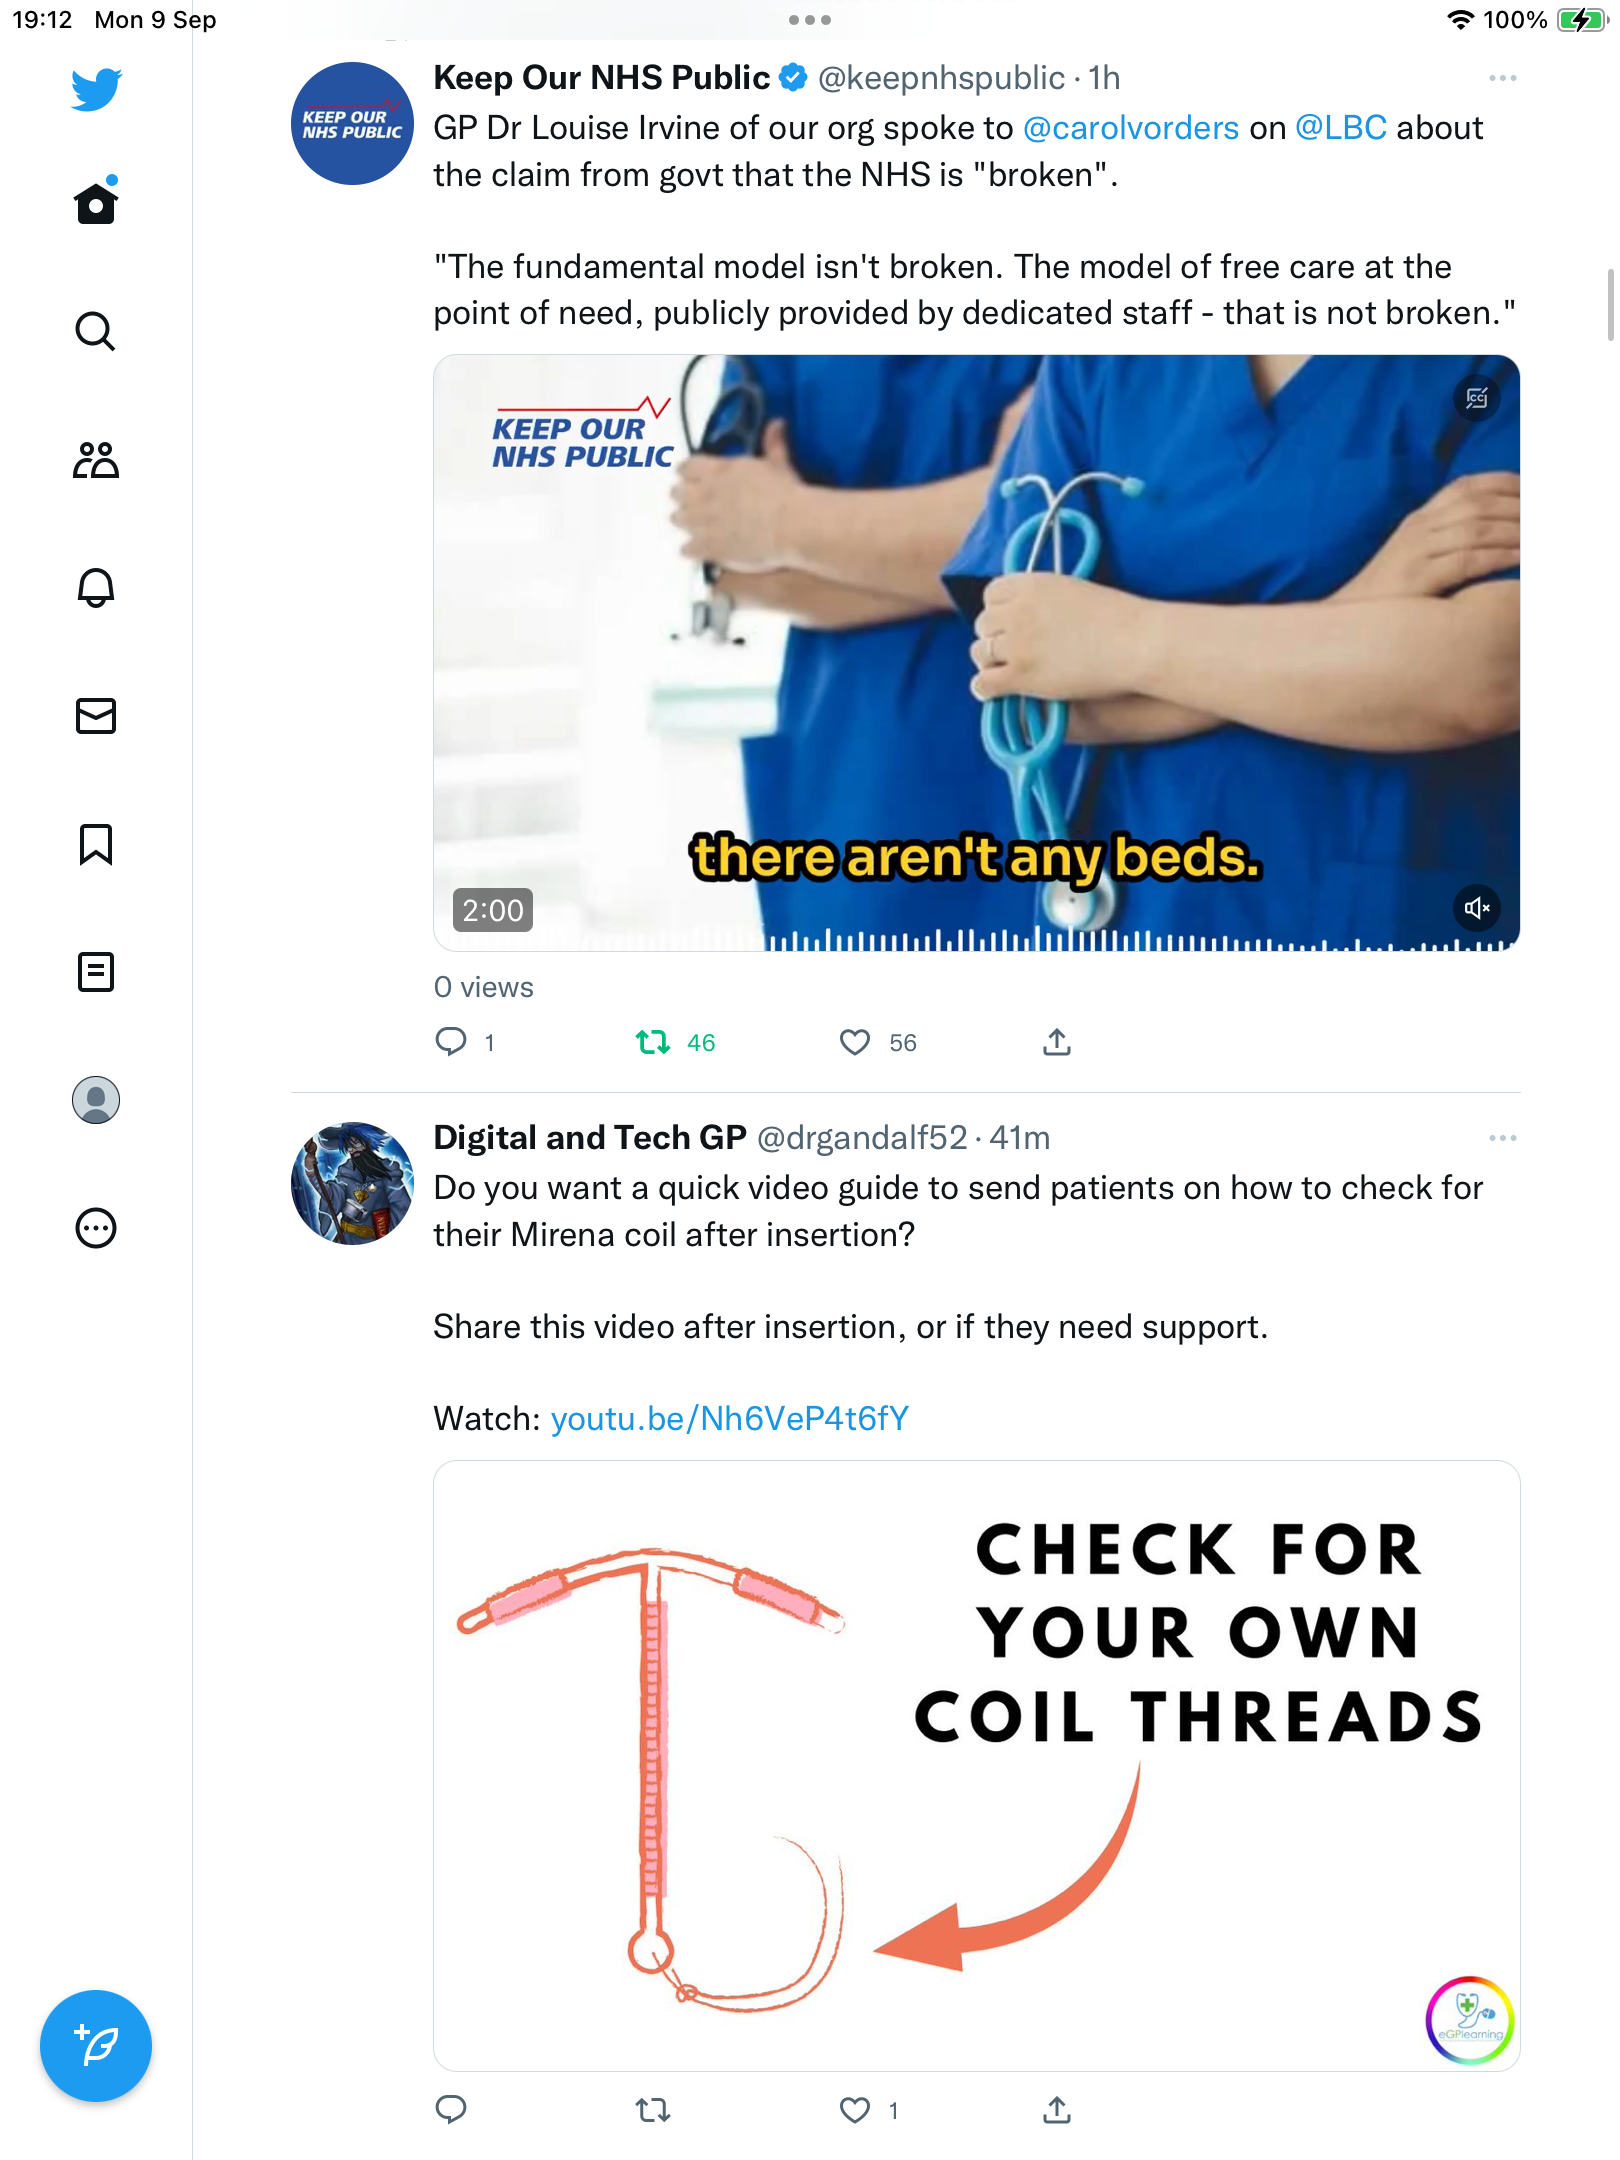Open Profile avatar icon in sidebar
This screenshot has width=1620, height=2160.
96,1100
